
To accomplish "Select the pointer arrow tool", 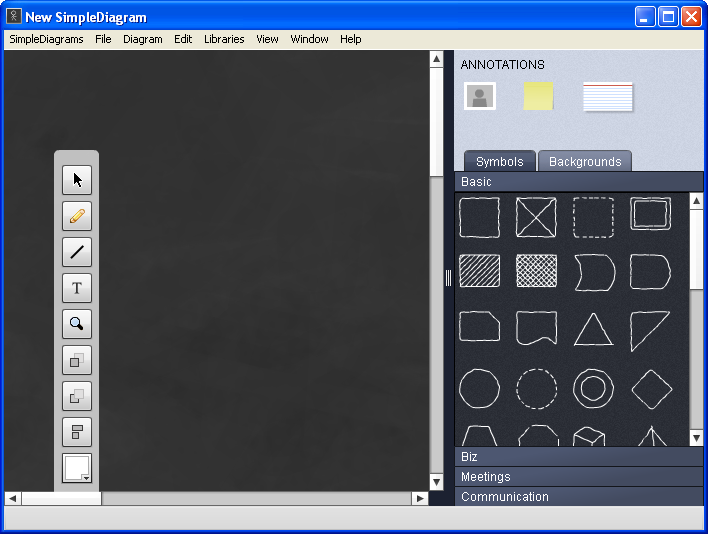I will 77,180.
